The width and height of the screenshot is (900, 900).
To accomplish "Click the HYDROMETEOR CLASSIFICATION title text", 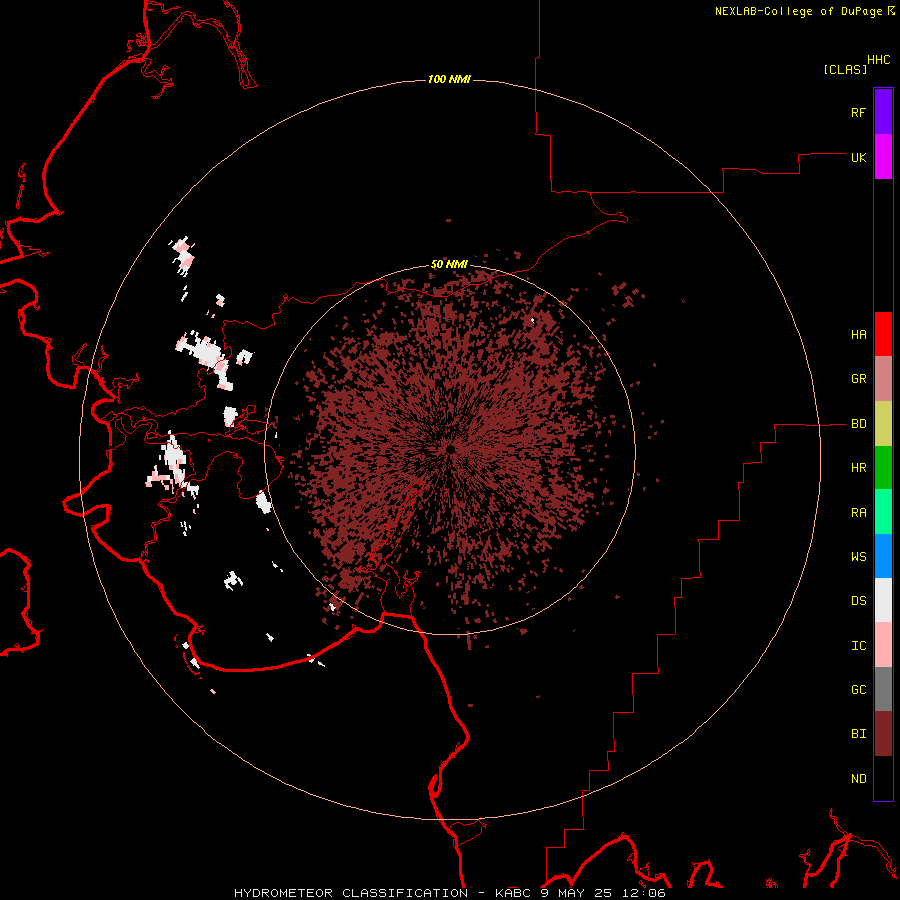I will [x=351, y=893].
